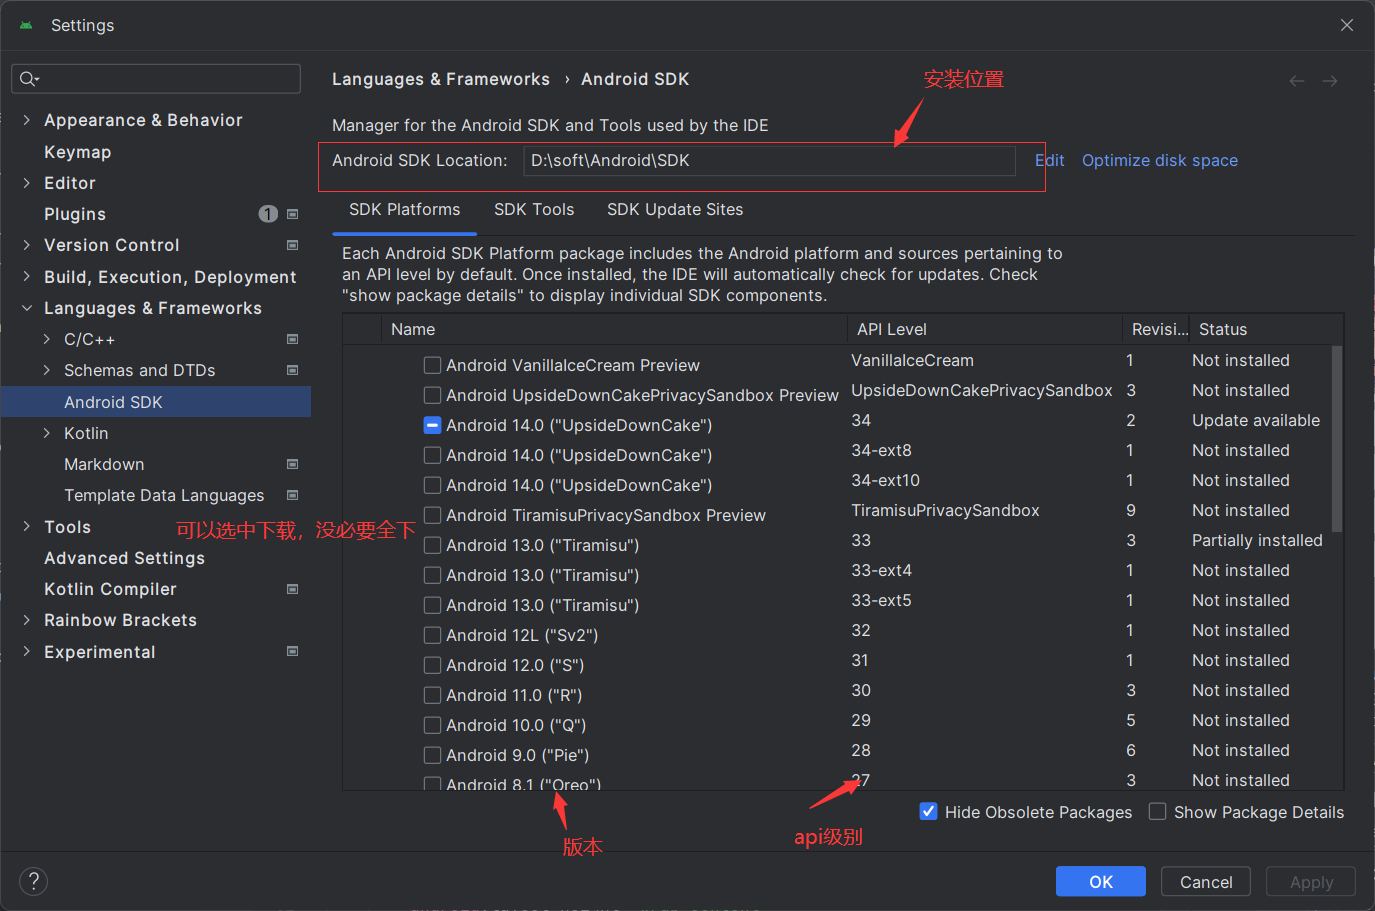Click 'Update available' status of Android 14.0
Viewport: 1375px width, 911px height.
(1256, 420)
